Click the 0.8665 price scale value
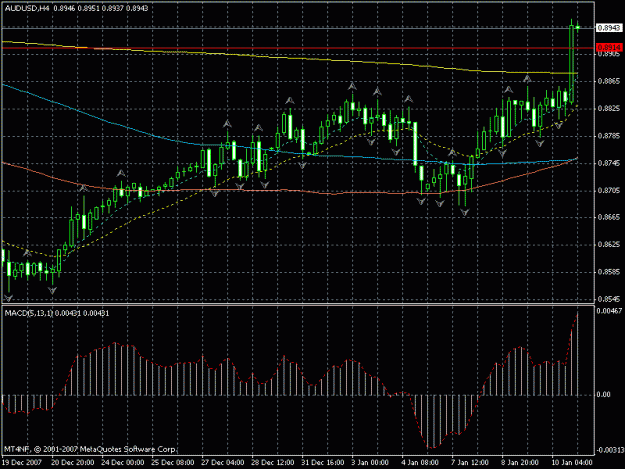The width and height of the screenshot is (625, 469). click(609, 217)
